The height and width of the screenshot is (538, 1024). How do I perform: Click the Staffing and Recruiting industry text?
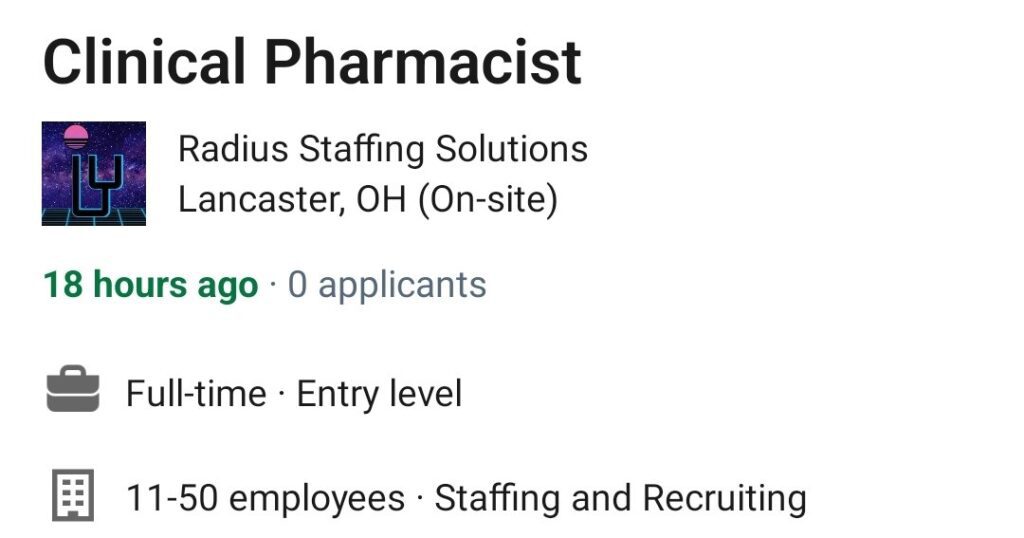pos(620,498)
